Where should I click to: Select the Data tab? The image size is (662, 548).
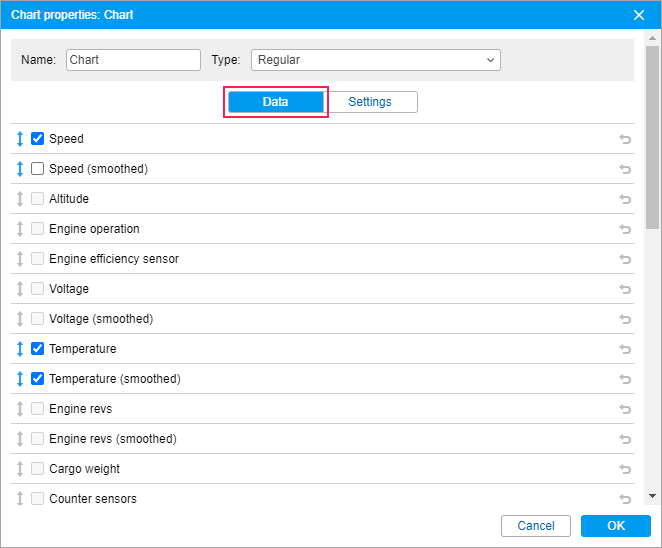(x=276, y=102)
